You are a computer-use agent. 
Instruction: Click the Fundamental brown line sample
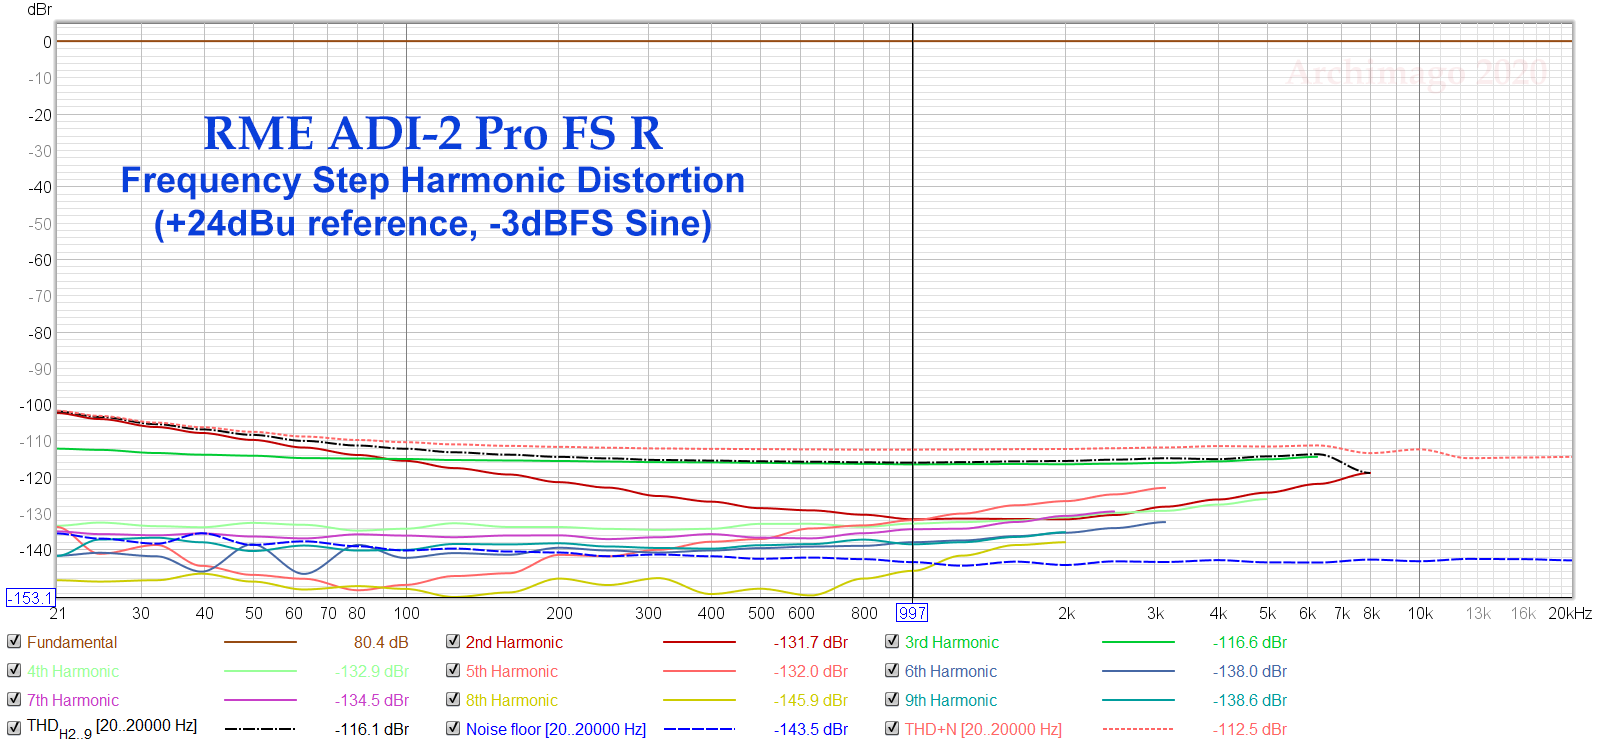(x=260, y=642)
